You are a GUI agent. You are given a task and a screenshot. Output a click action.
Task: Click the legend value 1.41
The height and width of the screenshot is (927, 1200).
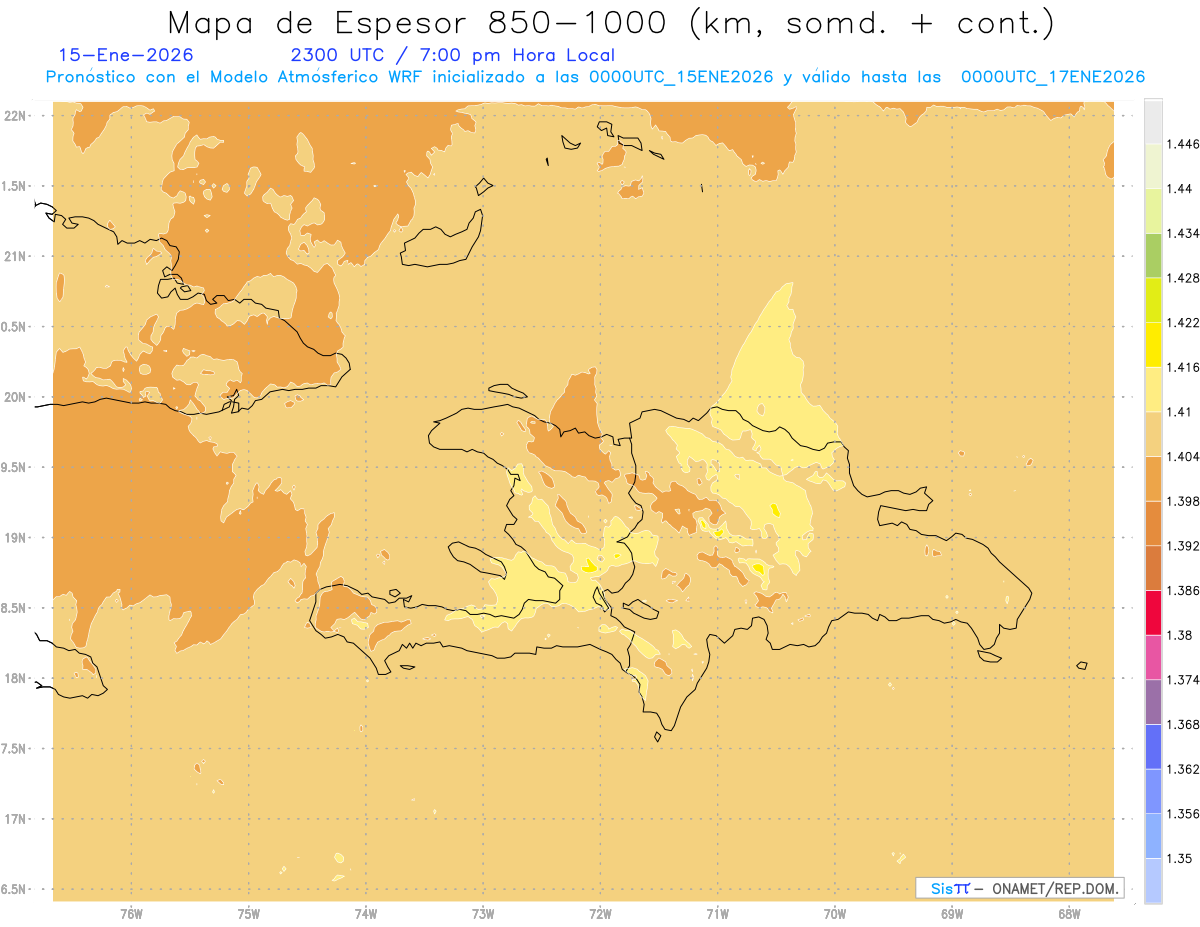click(1181, 411)
